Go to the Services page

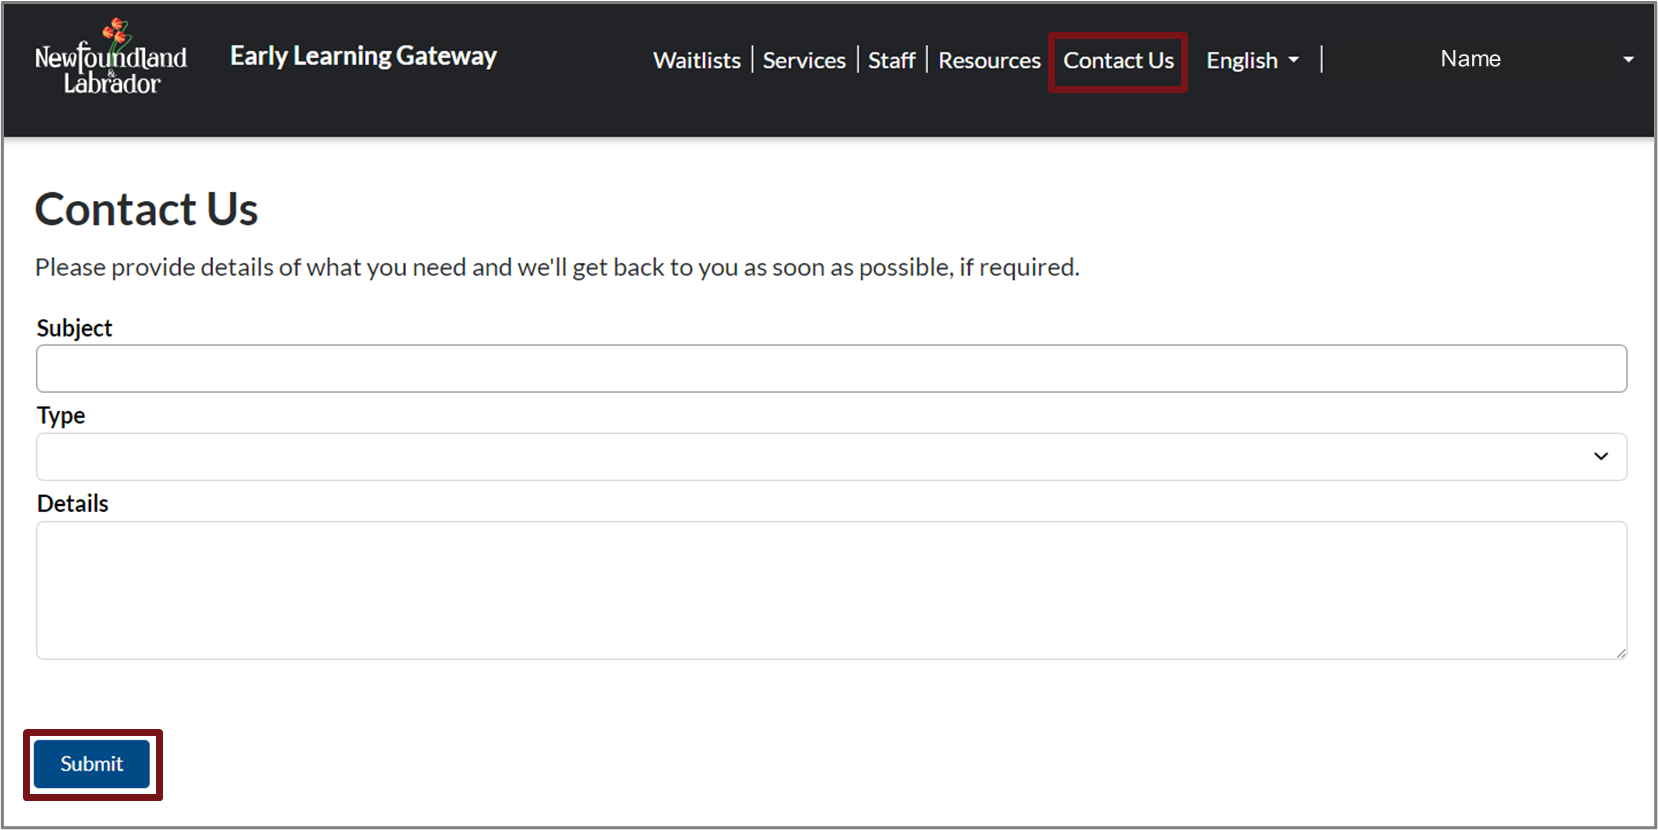point(804,60)
